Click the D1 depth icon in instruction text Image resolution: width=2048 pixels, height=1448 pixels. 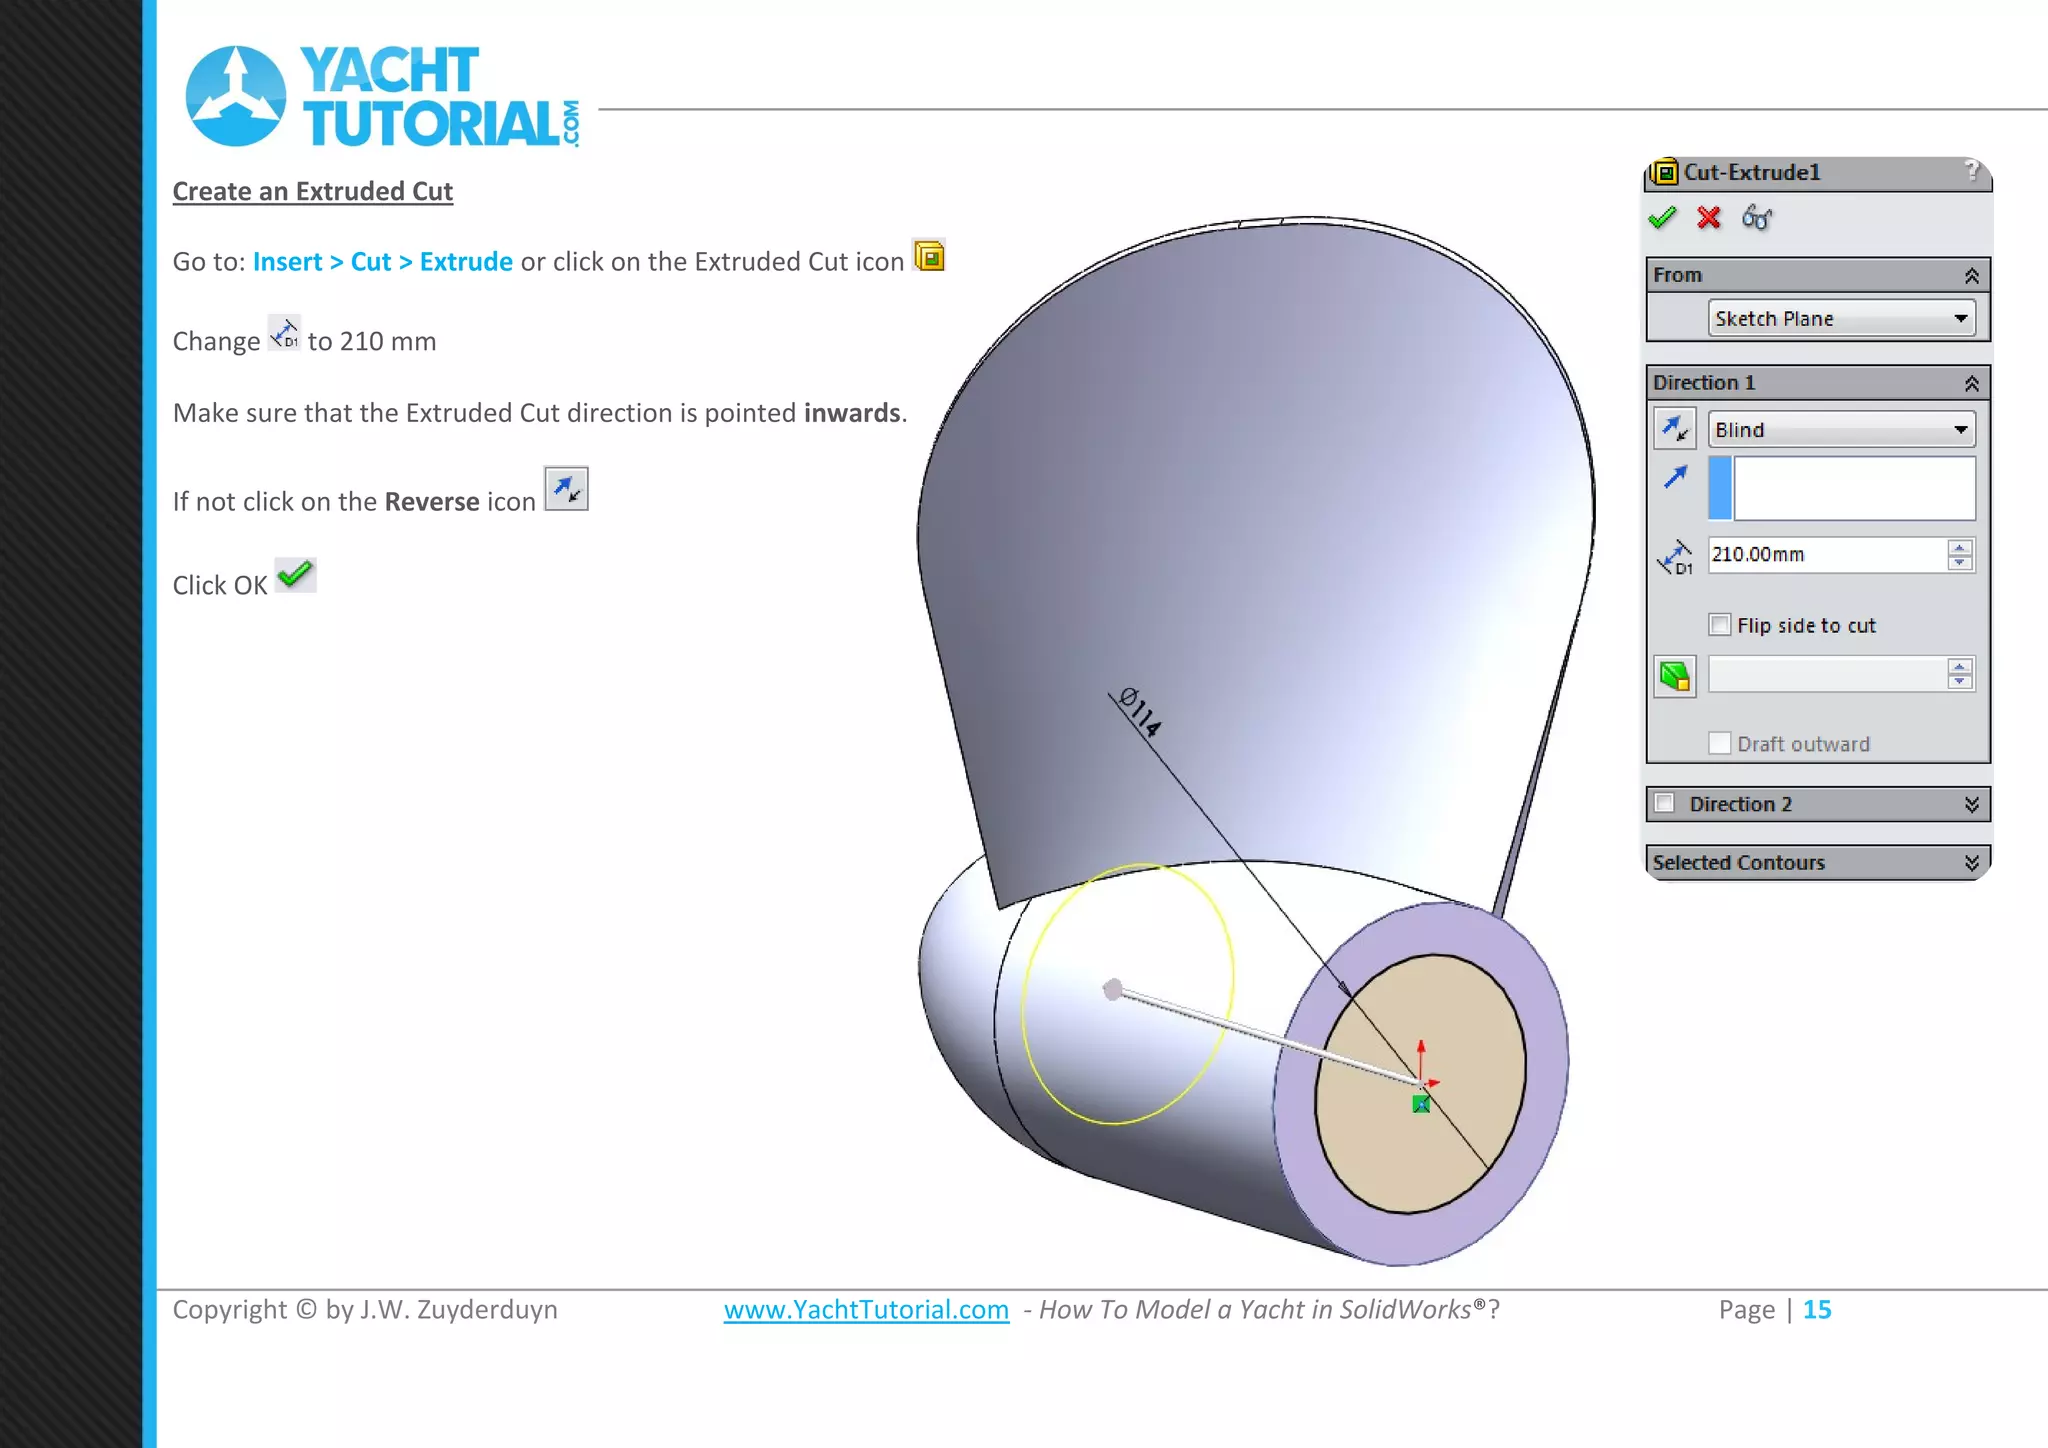pos(284,334)
